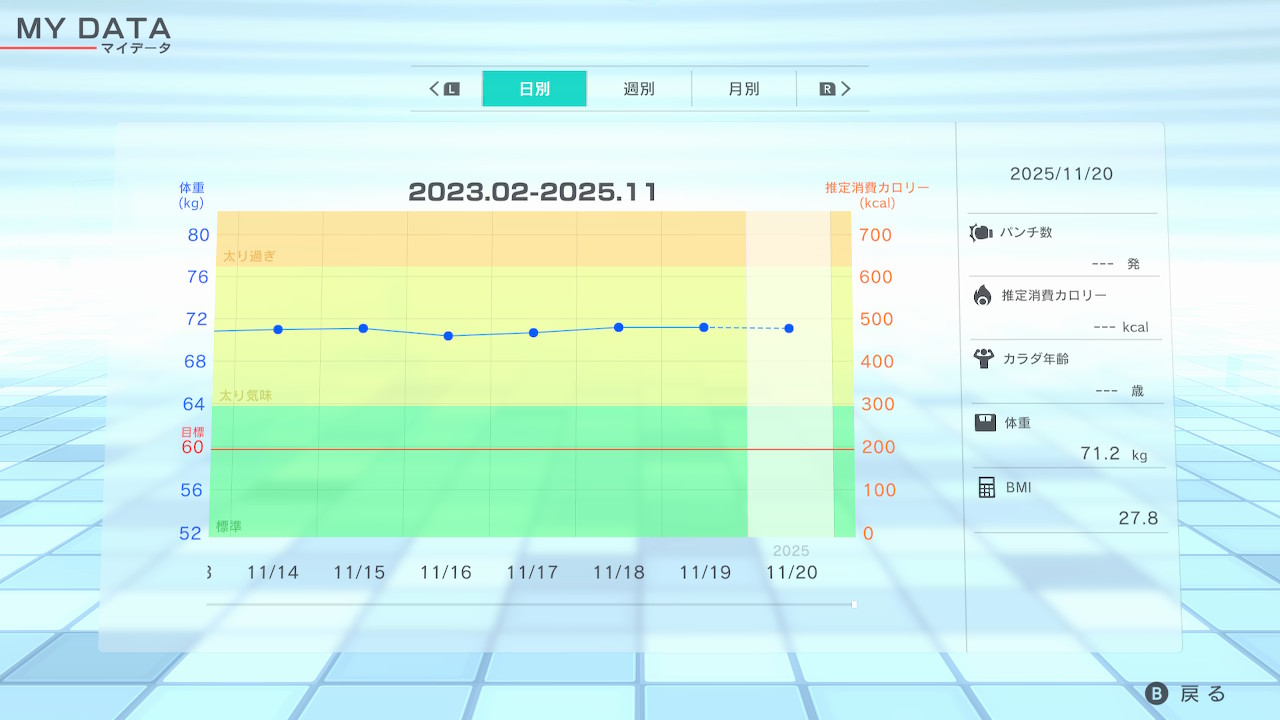This screenshot has width=1280, height=720.
Task: Click the flexing figure body age icon
Action: point(982,358)
